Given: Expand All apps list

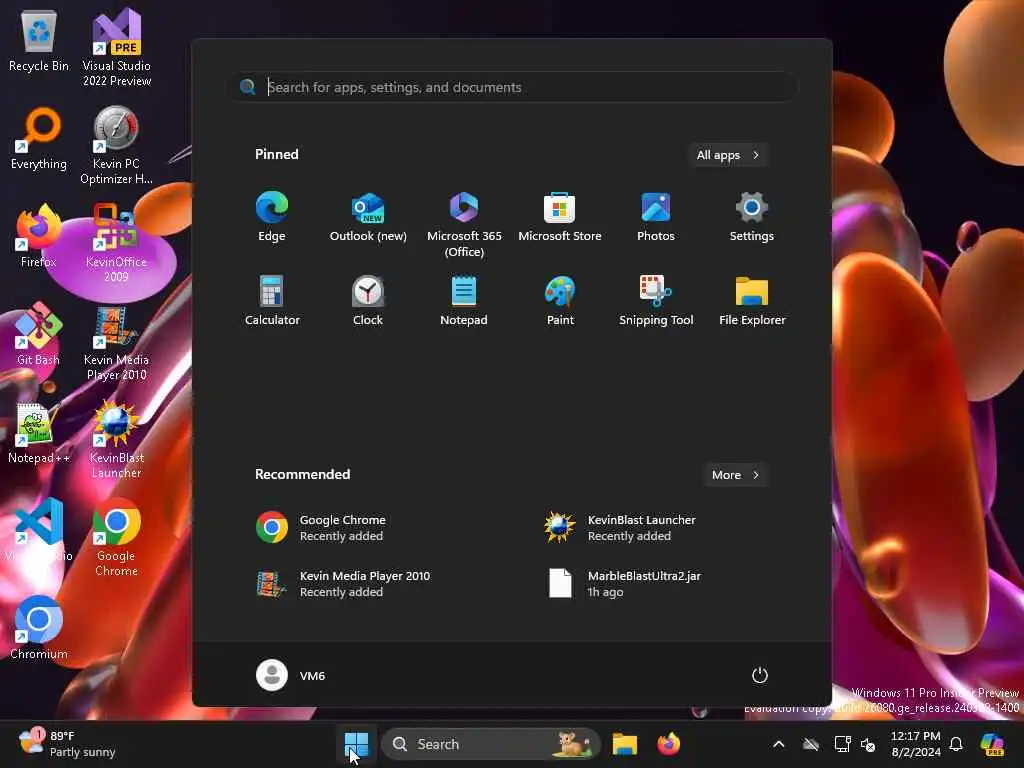Looking at the screenshot, I should [728, 155].
